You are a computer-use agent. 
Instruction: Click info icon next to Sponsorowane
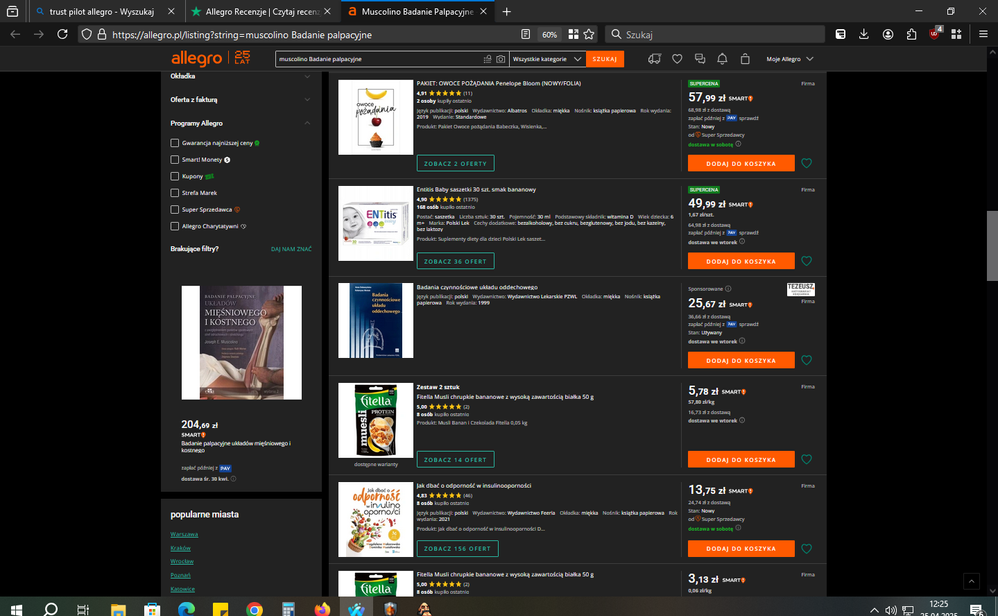[x=728, y=289]
